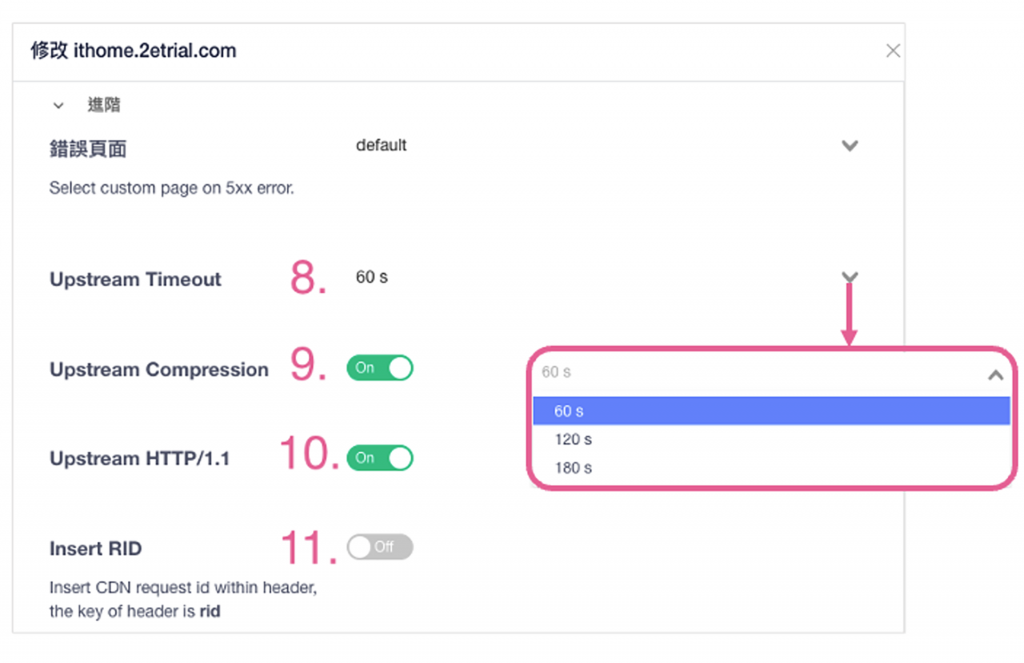Choose the 120 s timeout option
1024x663 pixels.
[x=771, y=440]
